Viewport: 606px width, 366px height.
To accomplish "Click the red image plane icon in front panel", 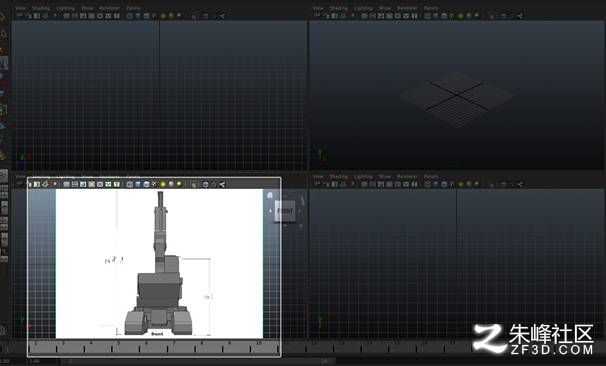I will (x=54, y=184).
